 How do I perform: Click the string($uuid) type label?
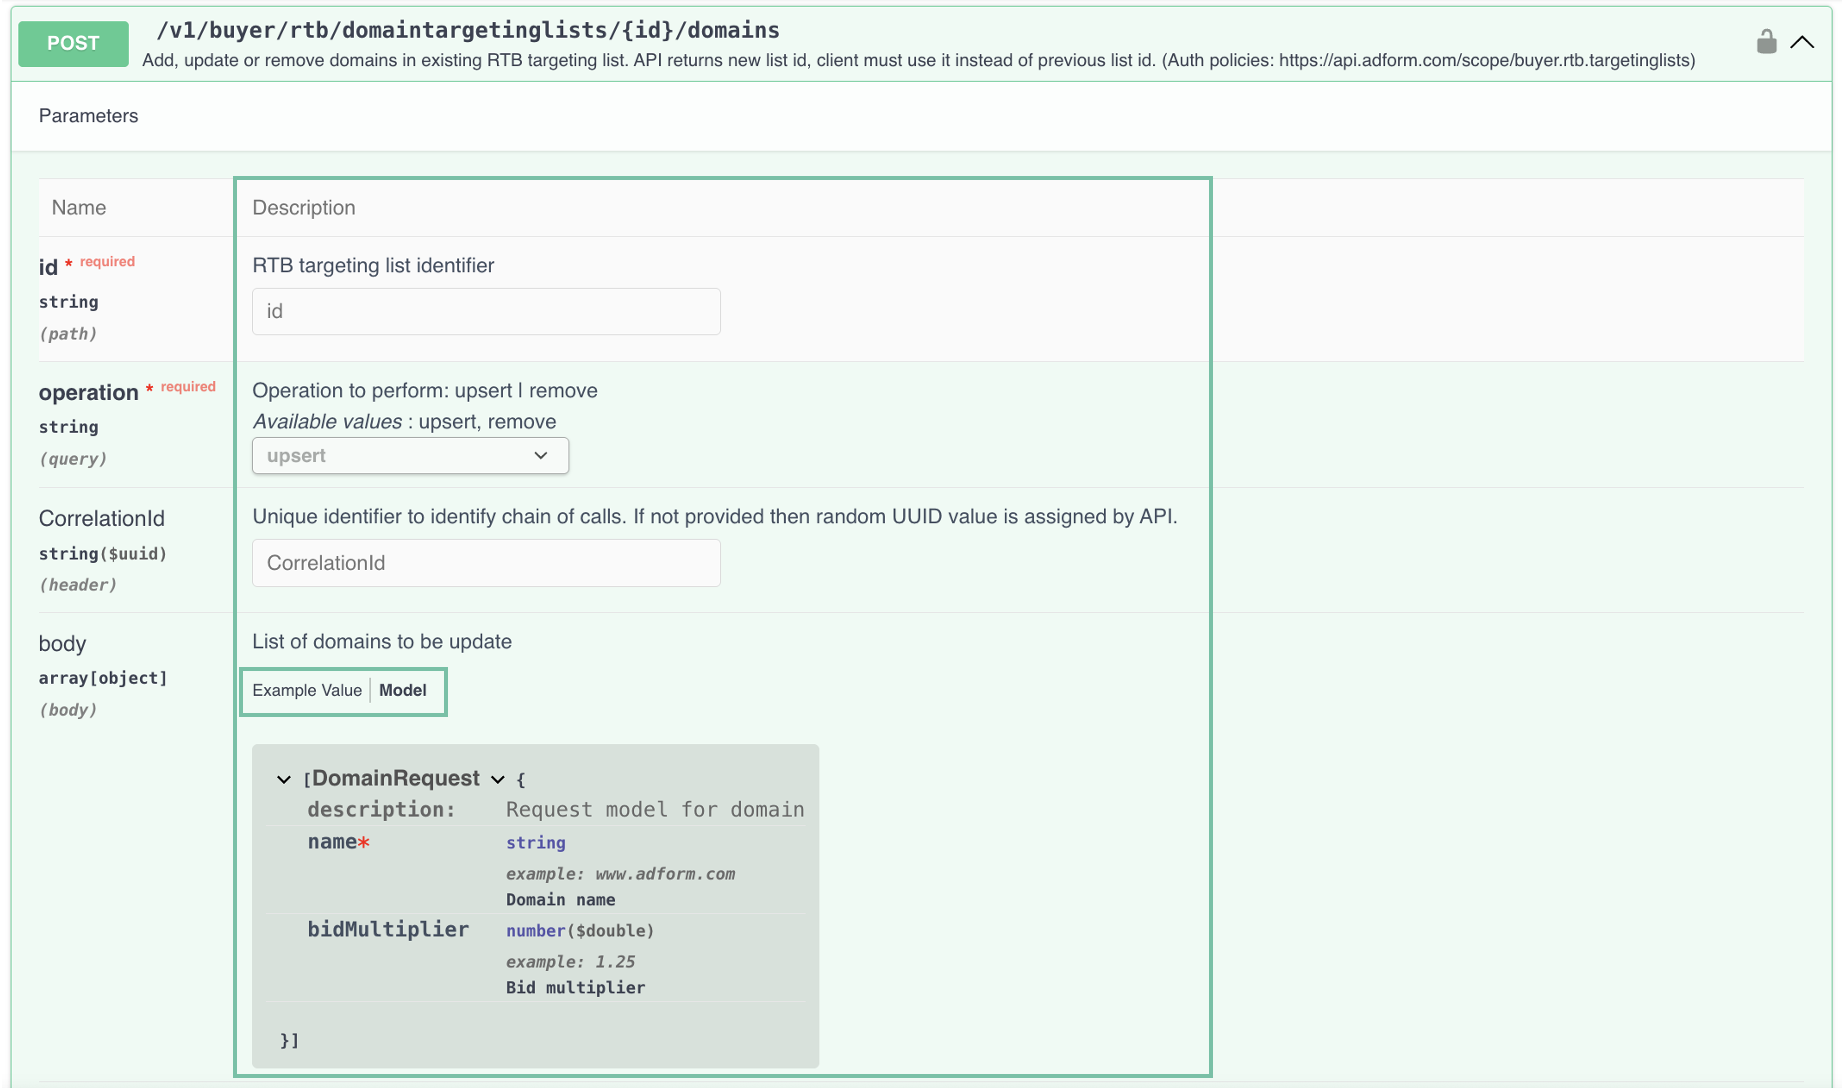(x=103, y=553)
